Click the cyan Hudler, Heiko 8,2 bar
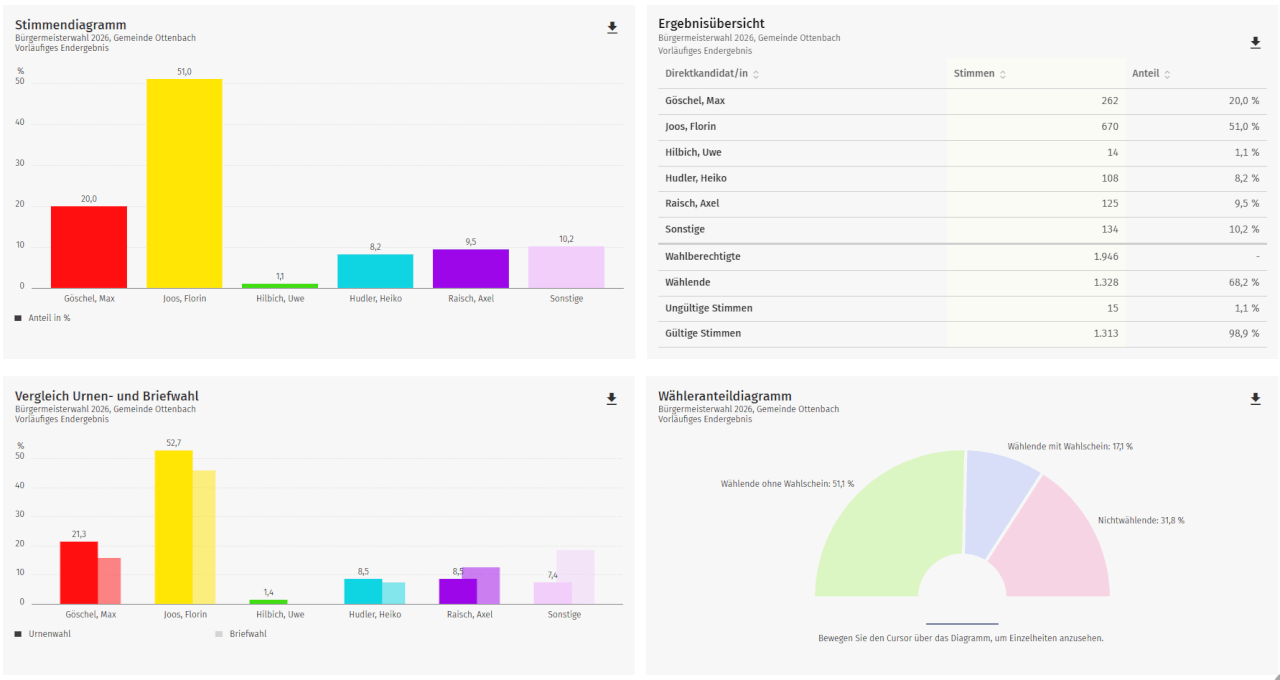 (x=375, y=271)
